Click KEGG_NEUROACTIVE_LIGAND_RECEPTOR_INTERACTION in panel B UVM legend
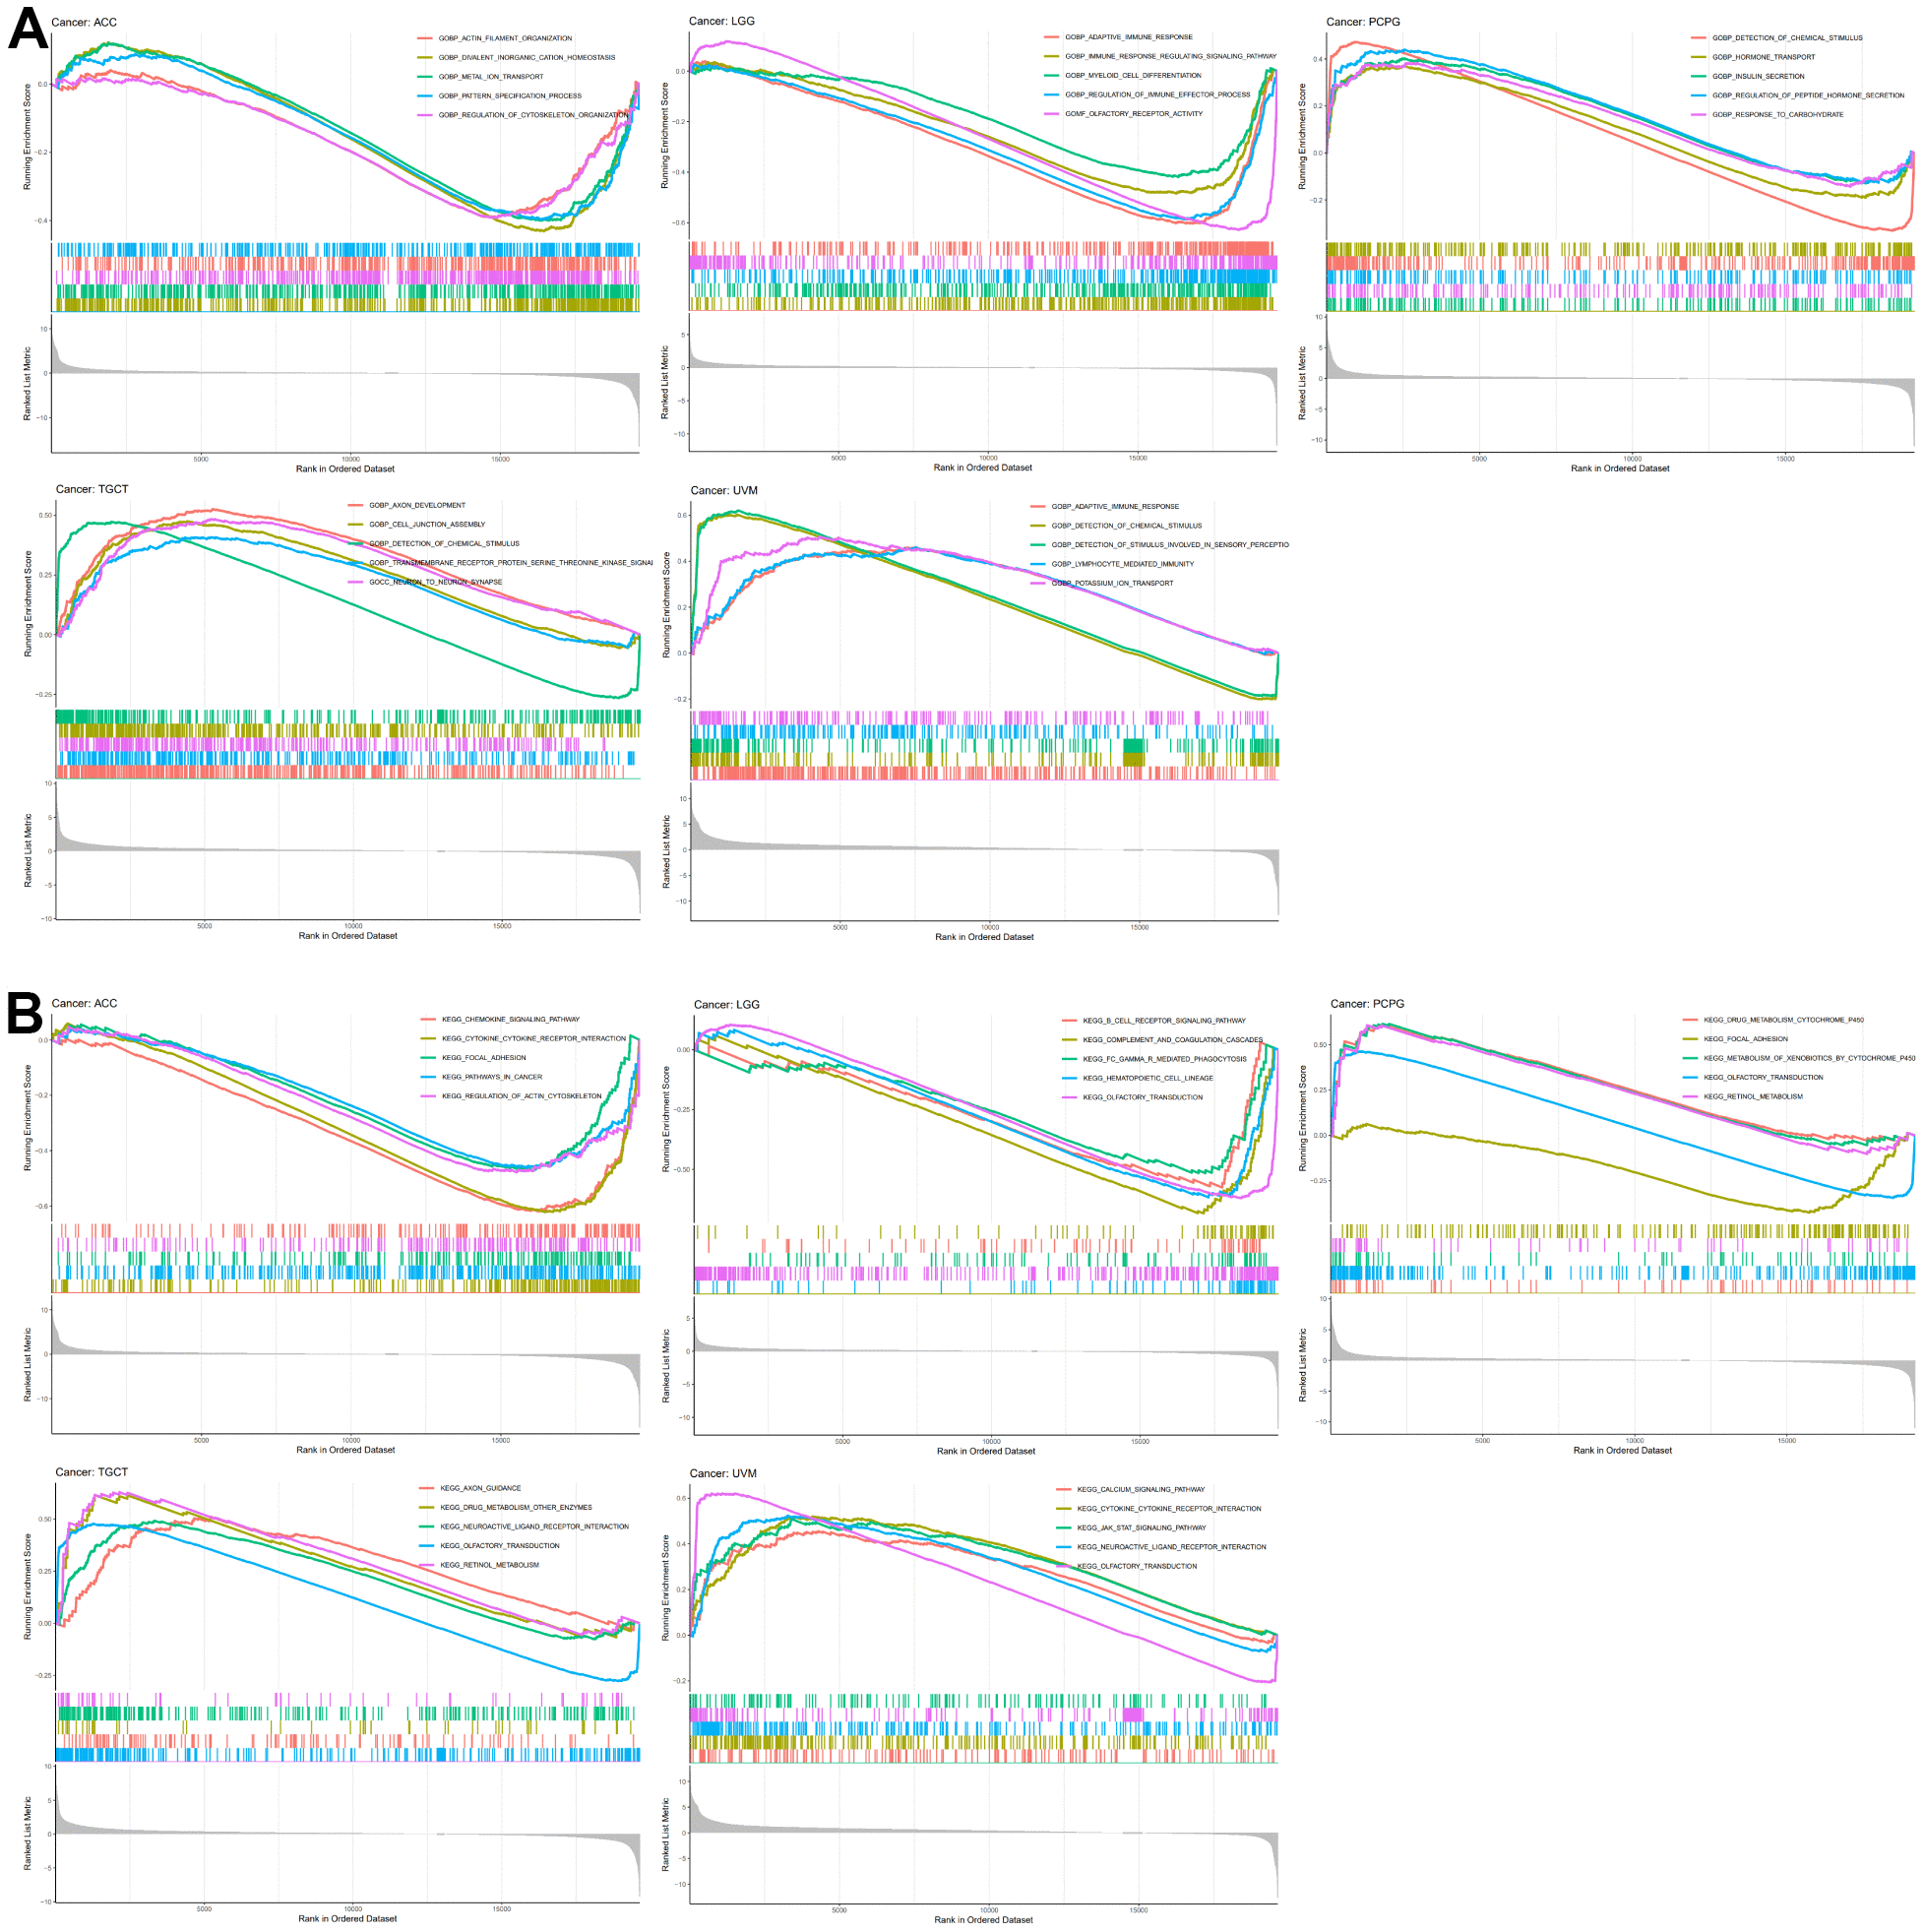Viewport: 1924px width, 1932px height. point(1172,1547)
